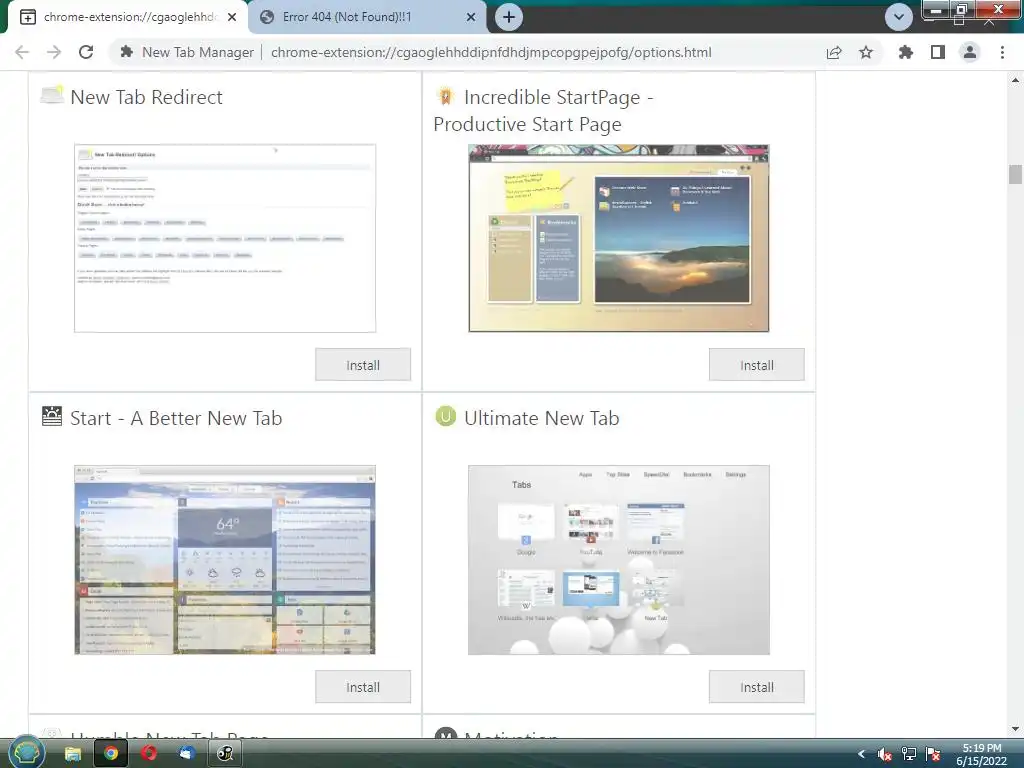Image resolution: width=1024 pixels, height=768 pixels.
Task: Click the Start - A Better New Tab title
Action: (176, 418)
